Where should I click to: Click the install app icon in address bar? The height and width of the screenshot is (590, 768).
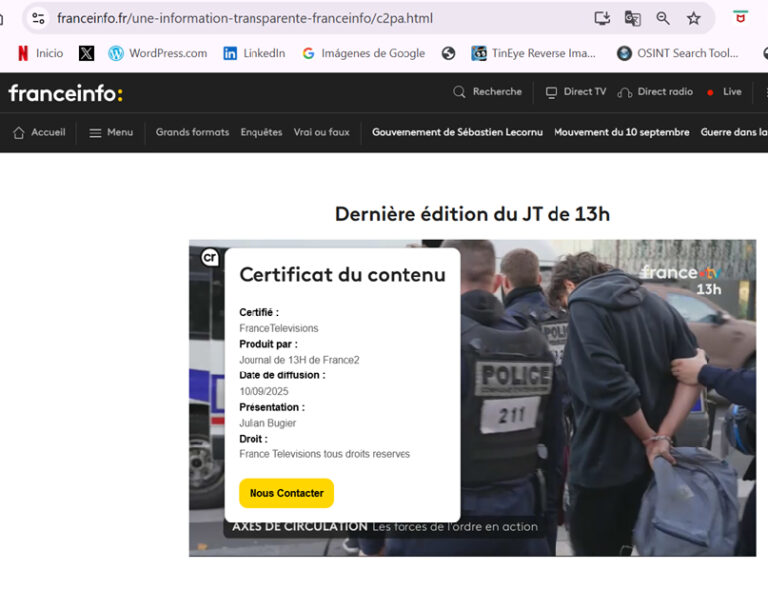[x=602, y=18]
